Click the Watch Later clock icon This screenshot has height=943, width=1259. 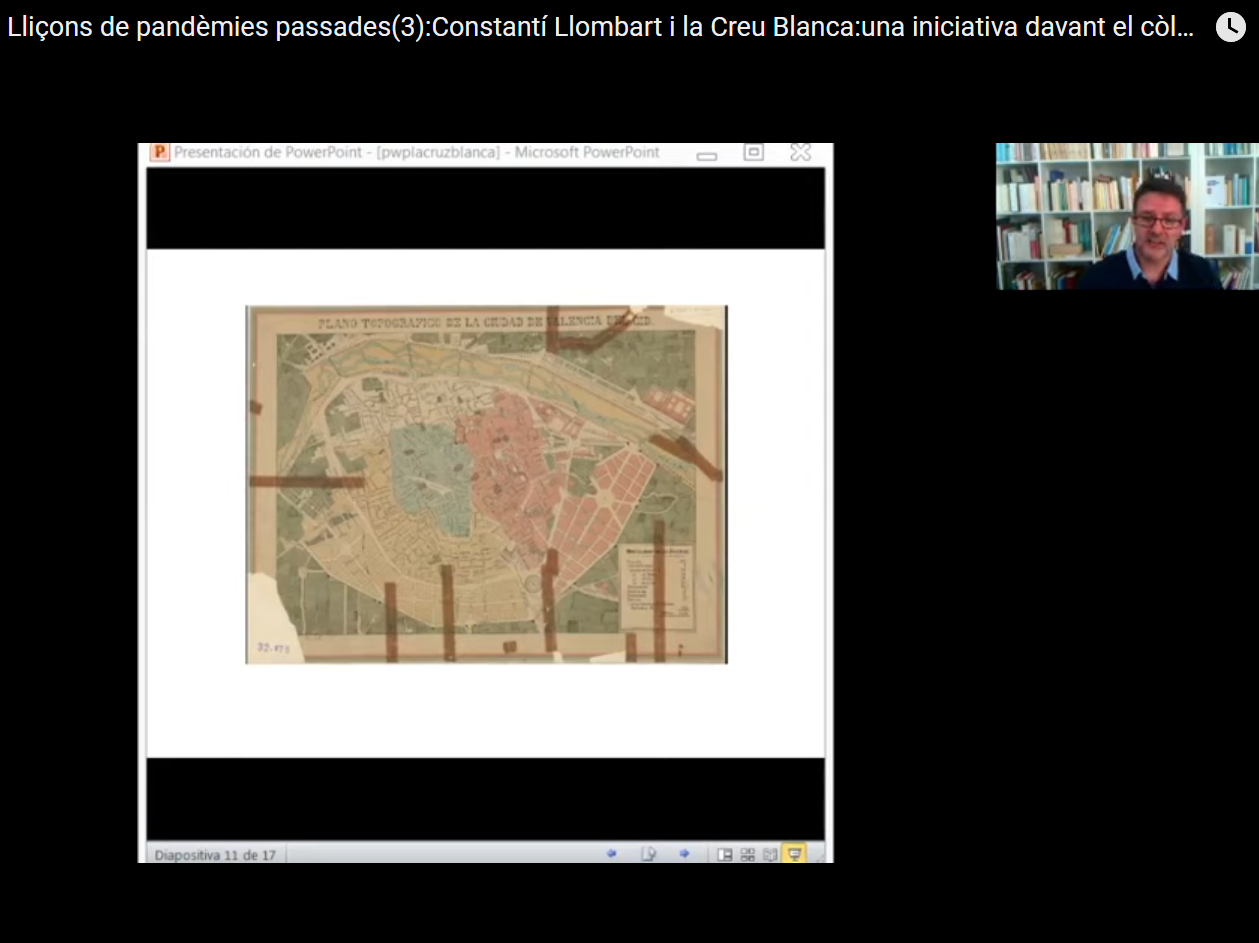(x=1230, y=27)
